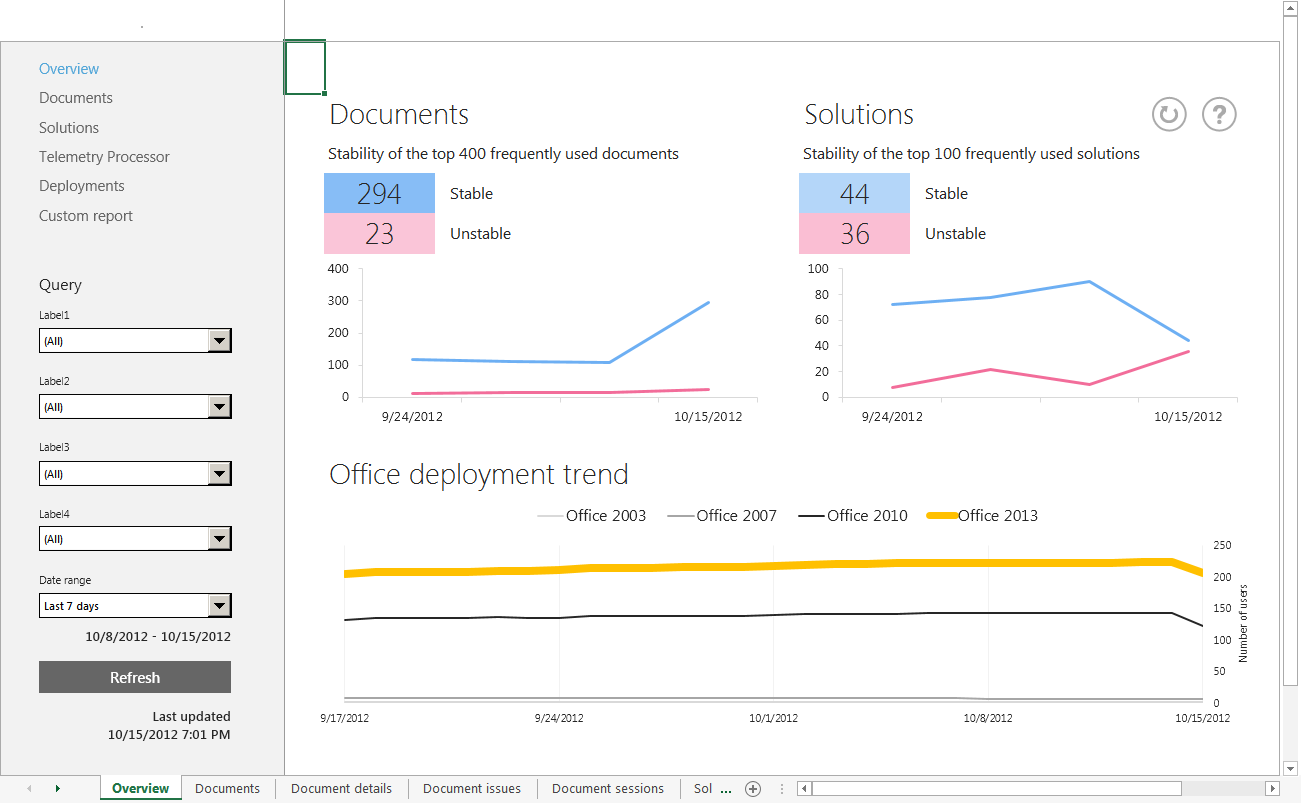Image resolution: width=1301 pixels, height=803 pixels.
Task: Switch to the Document sessions sheet tab
Action: 607,789
